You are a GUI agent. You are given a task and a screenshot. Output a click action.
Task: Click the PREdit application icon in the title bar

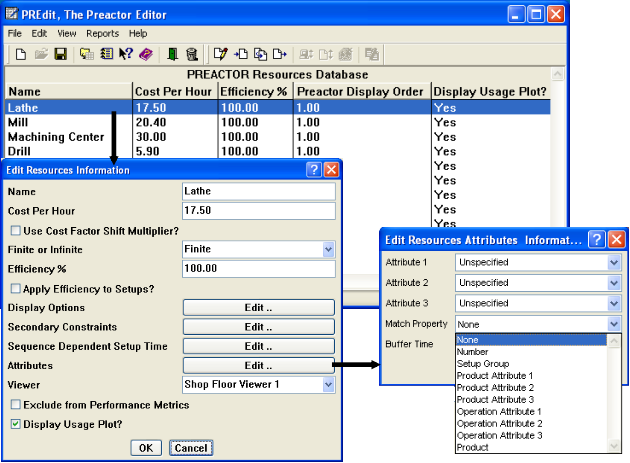[12, 14]
